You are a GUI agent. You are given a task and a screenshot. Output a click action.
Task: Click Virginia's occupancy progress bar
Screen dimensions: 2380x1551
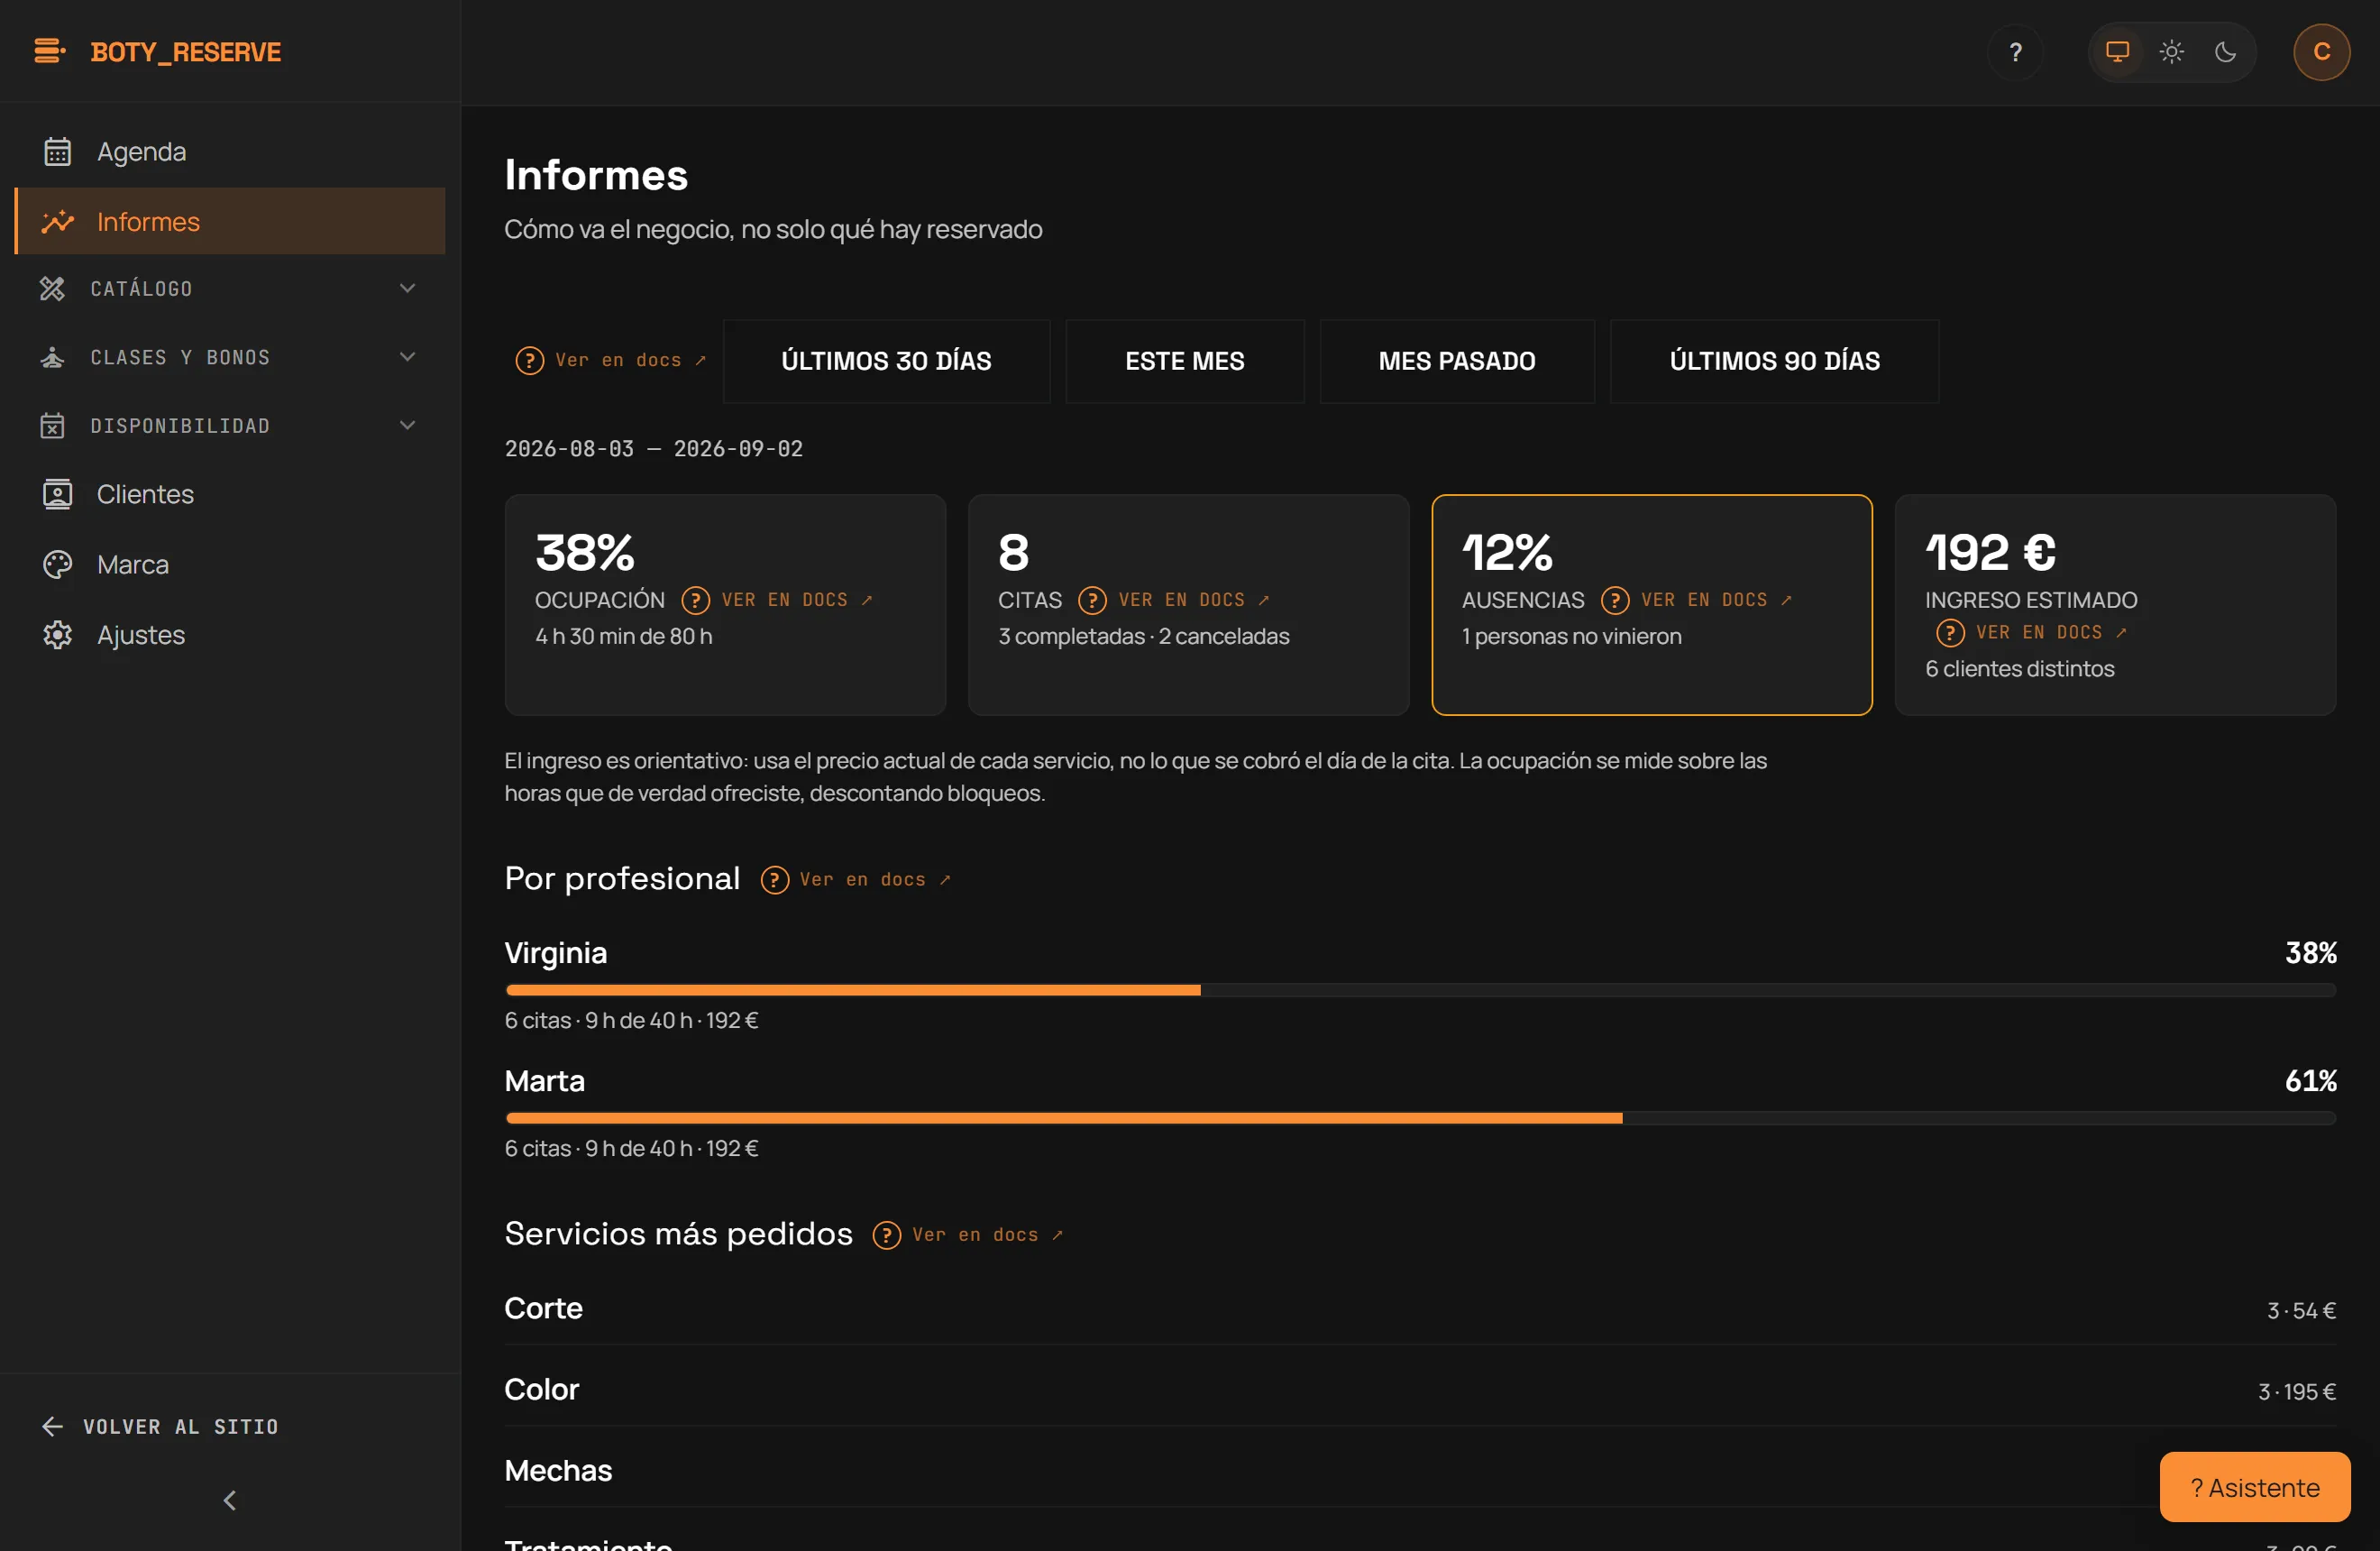pyautogui.click(x=1420, y=990)
